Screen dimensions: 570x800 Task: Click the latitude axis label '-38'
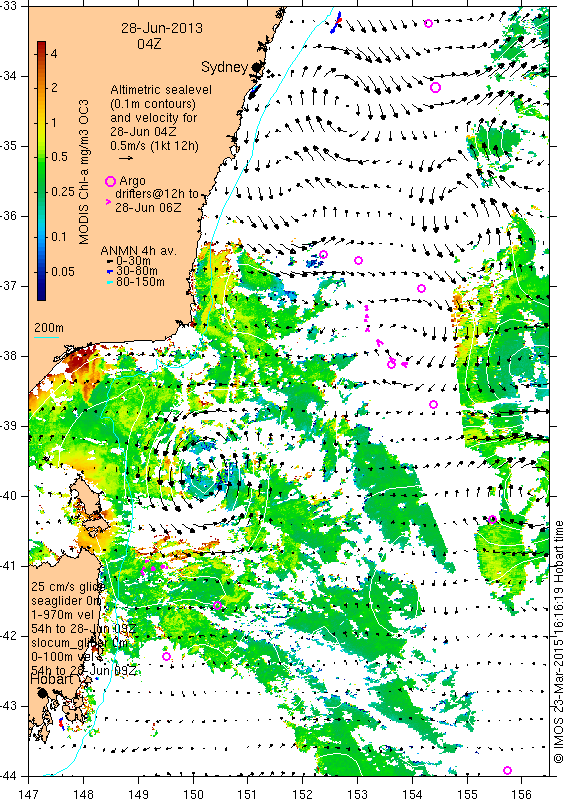[x=9, y=356]
